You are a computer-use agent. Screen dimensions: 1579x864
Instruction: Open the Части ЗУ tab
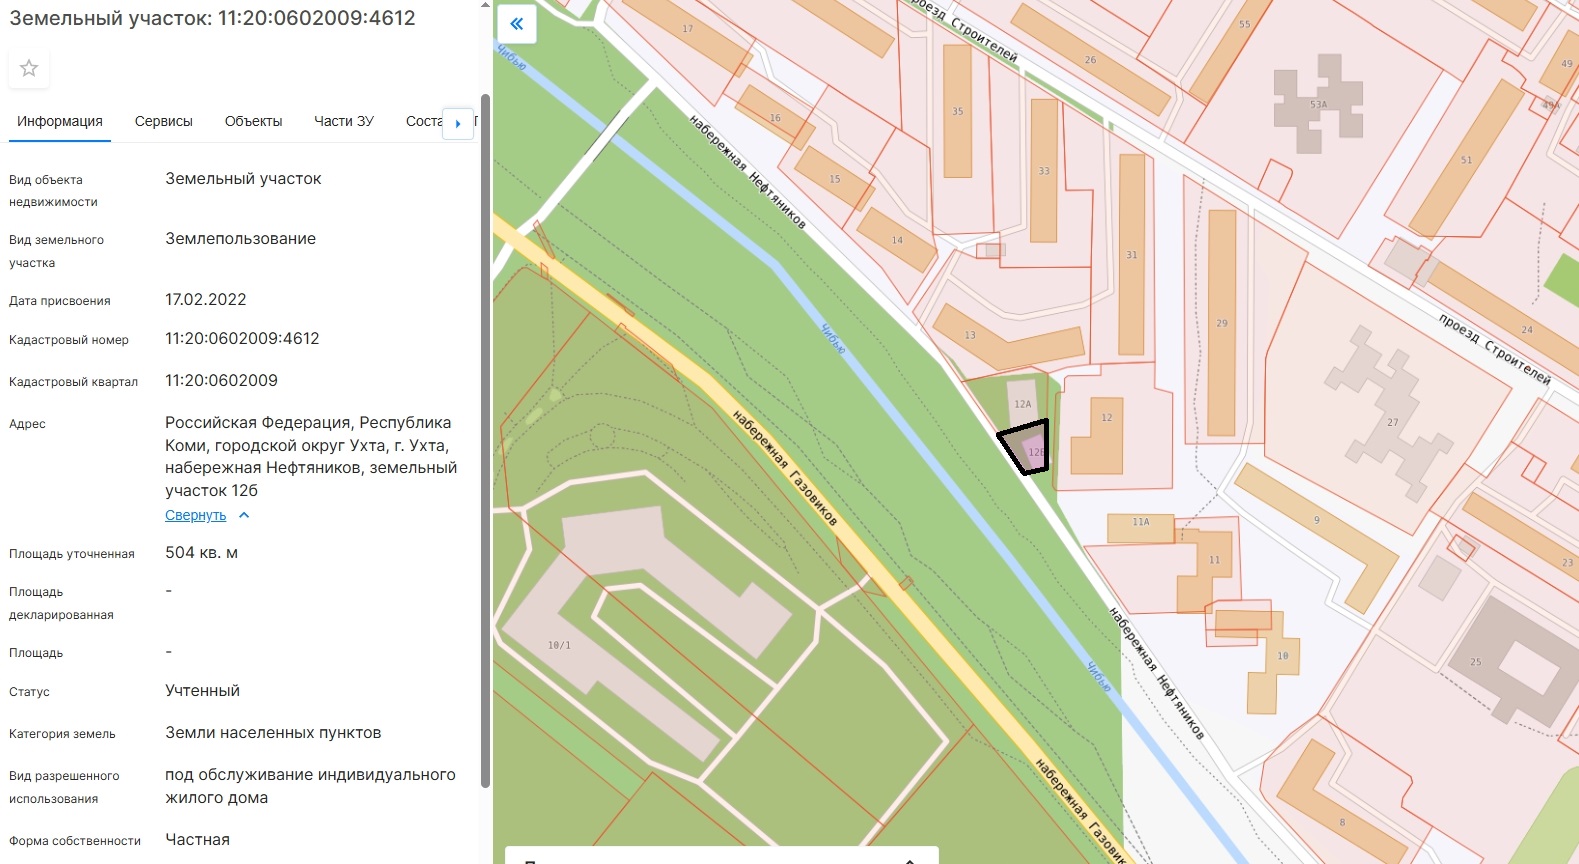click(344, 121)
